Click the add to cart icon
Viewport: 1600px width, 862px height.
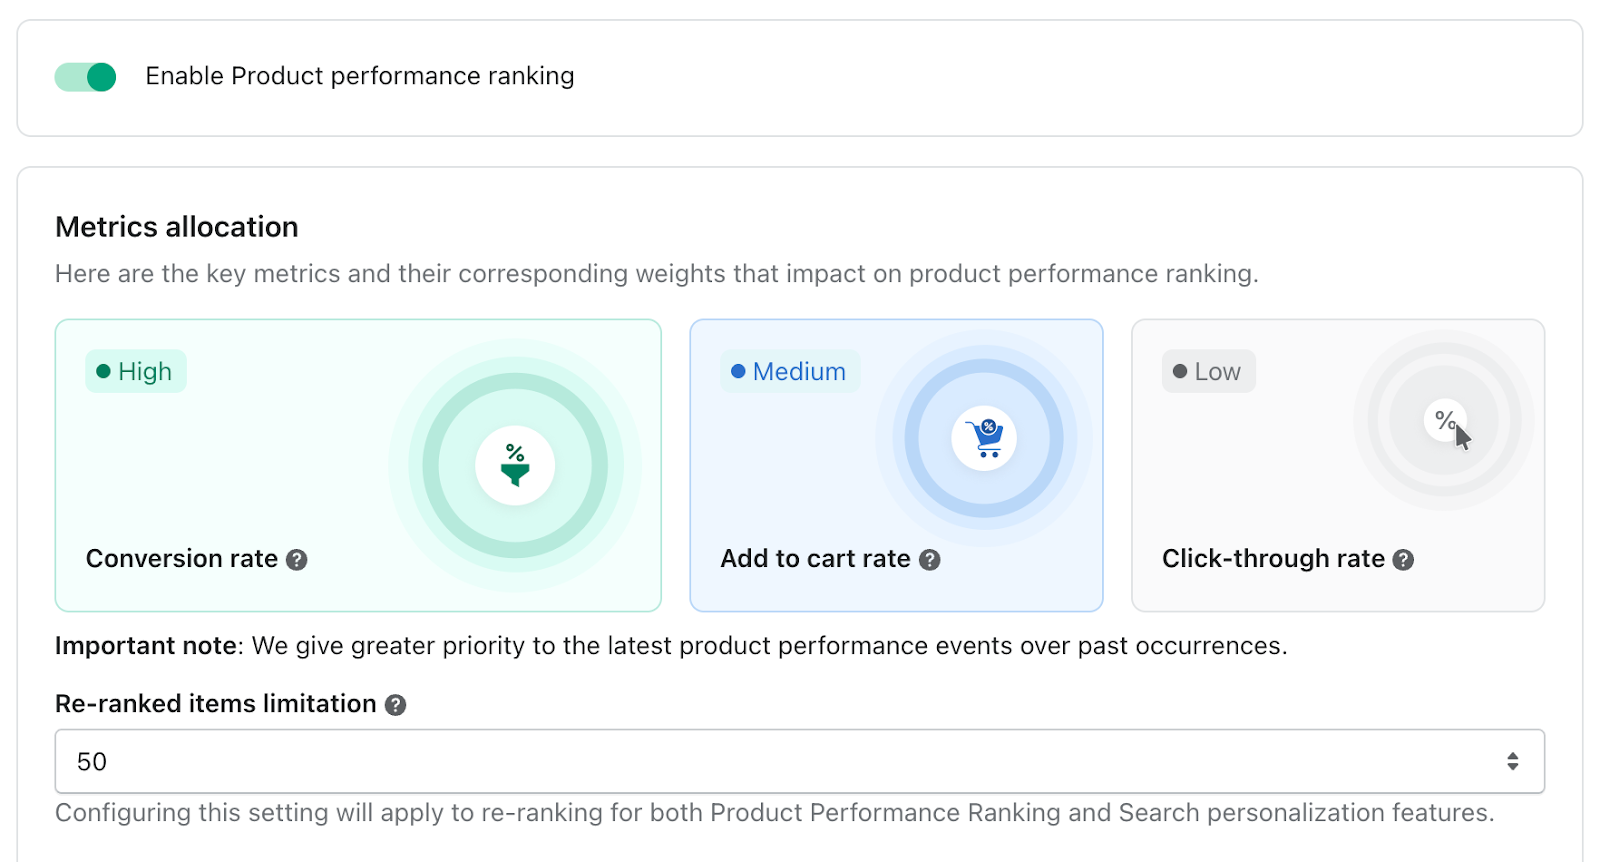984,438
